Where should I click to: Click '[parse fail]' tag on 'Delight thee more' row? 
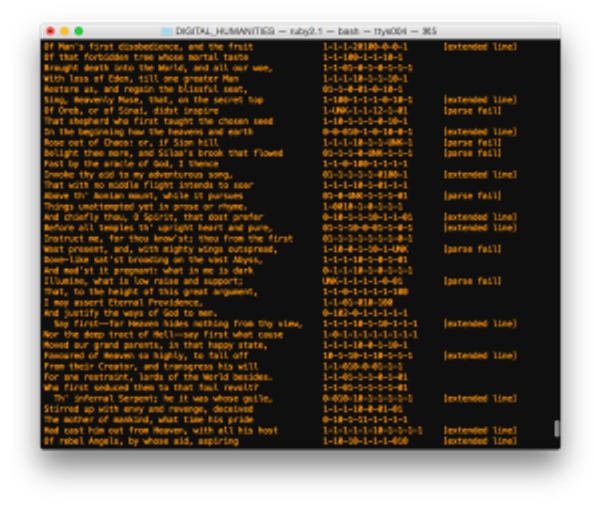[x=473, y=153]
